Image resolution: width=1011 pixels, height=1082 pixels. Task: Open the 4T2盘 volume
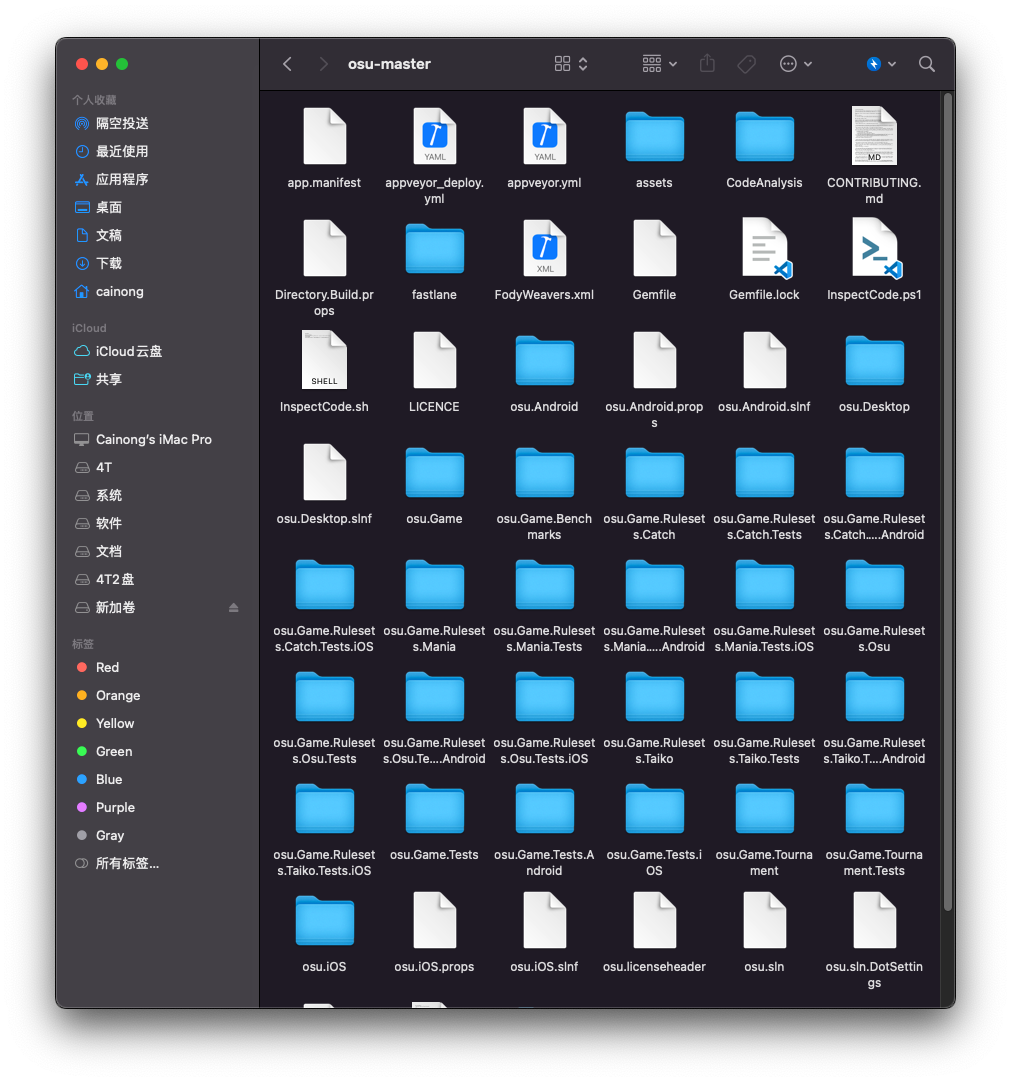click(157, 579)
